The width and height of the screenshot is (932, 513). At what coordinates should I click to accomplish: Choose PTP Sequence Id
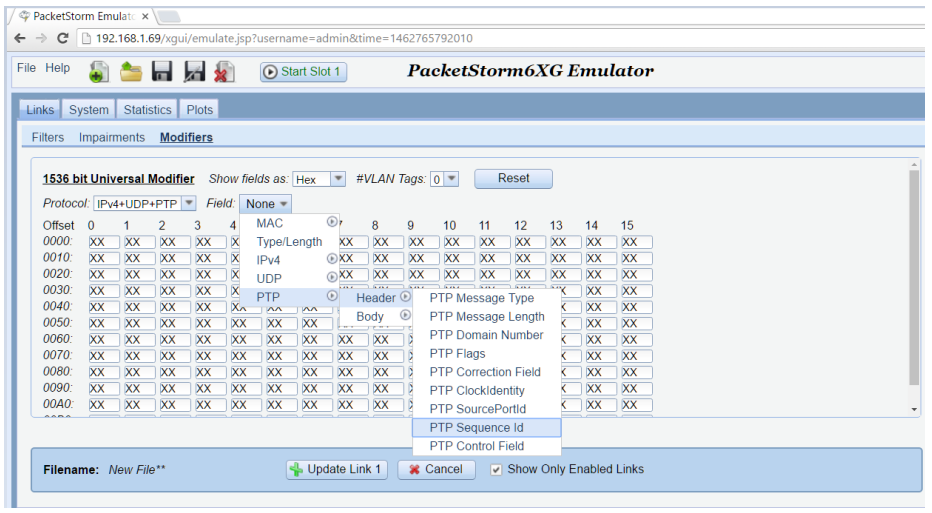(x=486, y=427)
